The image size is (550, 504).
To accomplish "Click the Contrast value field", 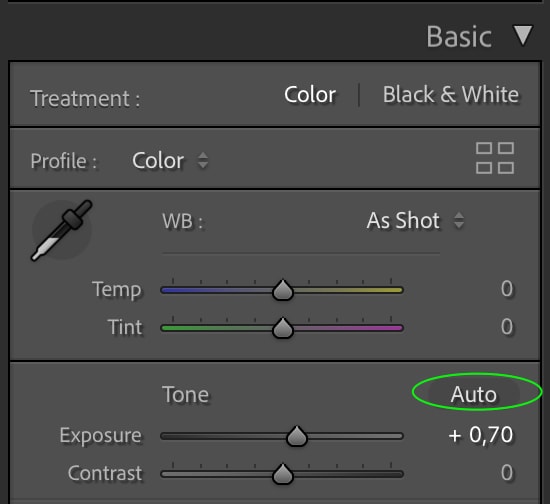I will tap(507, 472).
